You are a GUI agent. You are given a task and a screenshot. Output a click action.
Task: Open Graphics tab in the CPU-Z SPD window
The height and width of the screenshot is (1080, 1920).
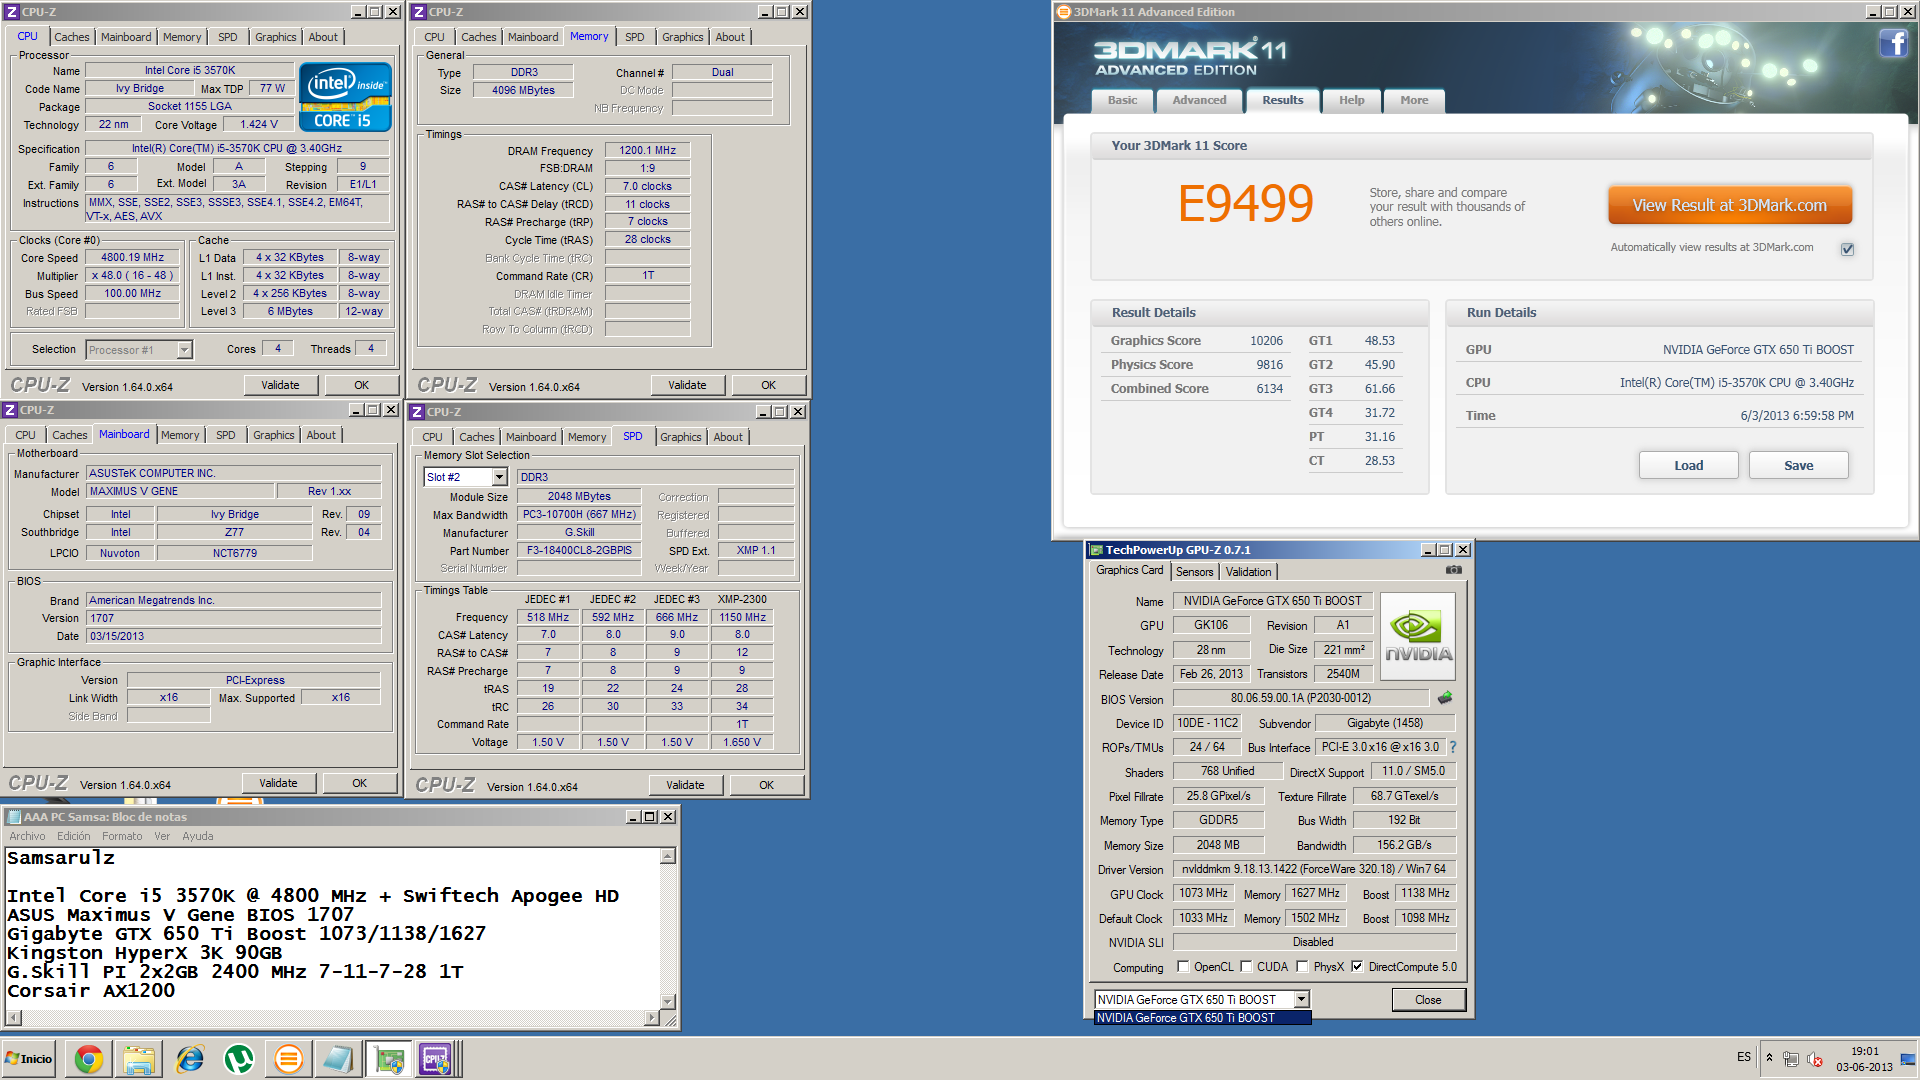[680, 437]
